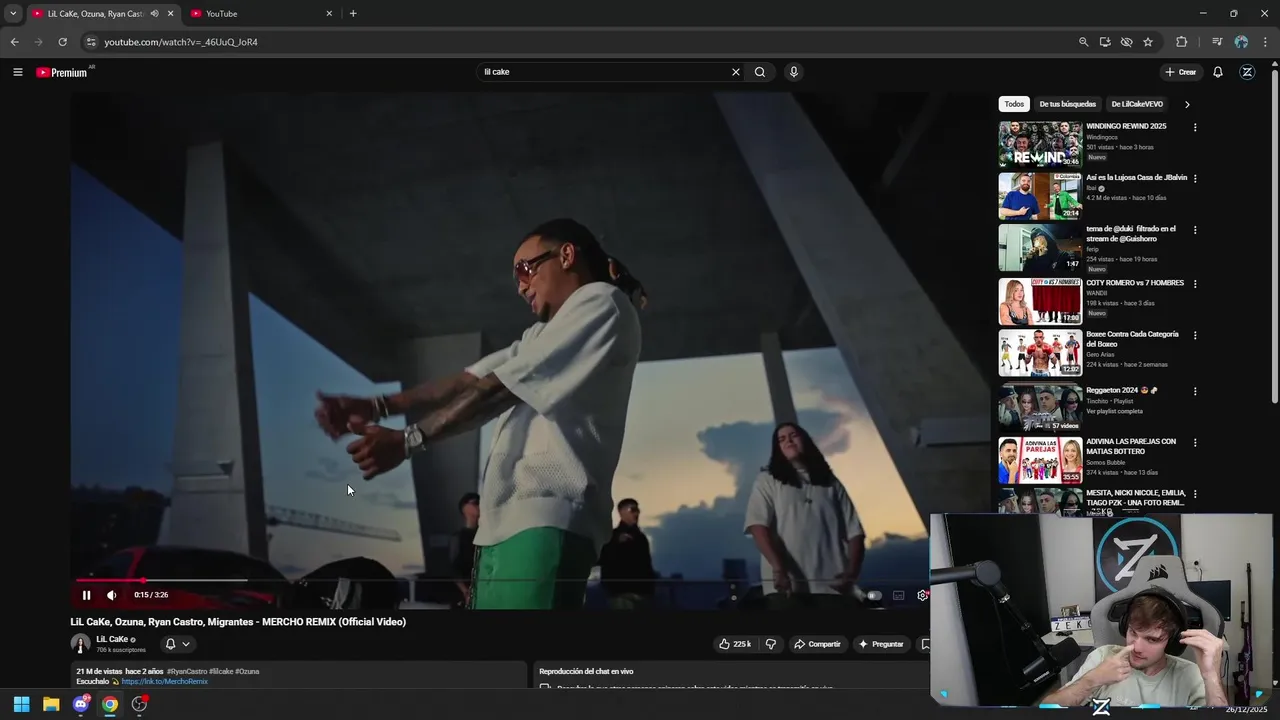Viewport: 1280px width, 720px height.
Task: Click the crossed-out eye icon in the address bar
Action: click(1126, 42)
